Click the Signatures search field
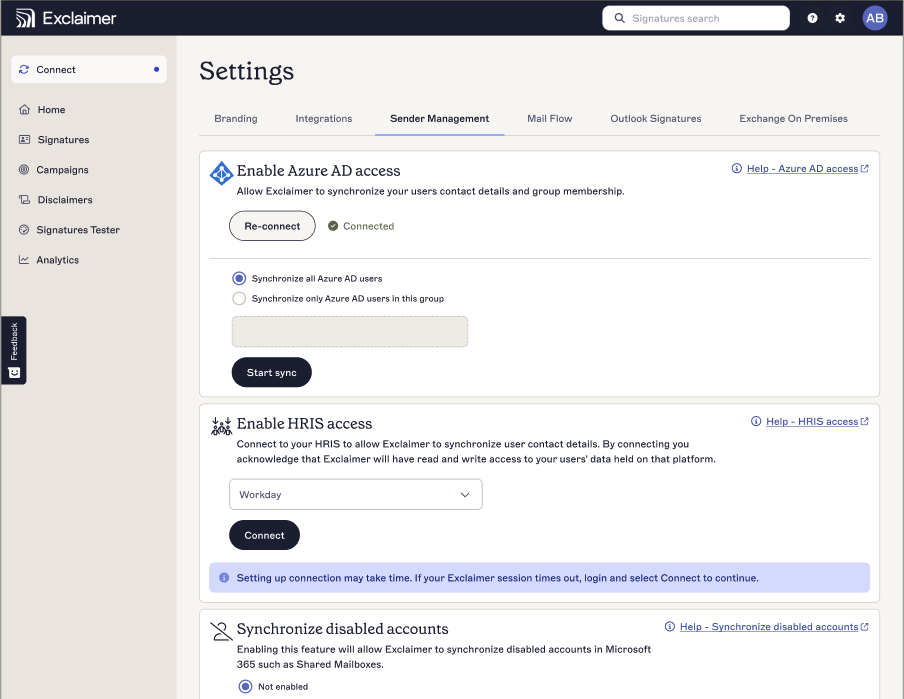 (695, 18)
